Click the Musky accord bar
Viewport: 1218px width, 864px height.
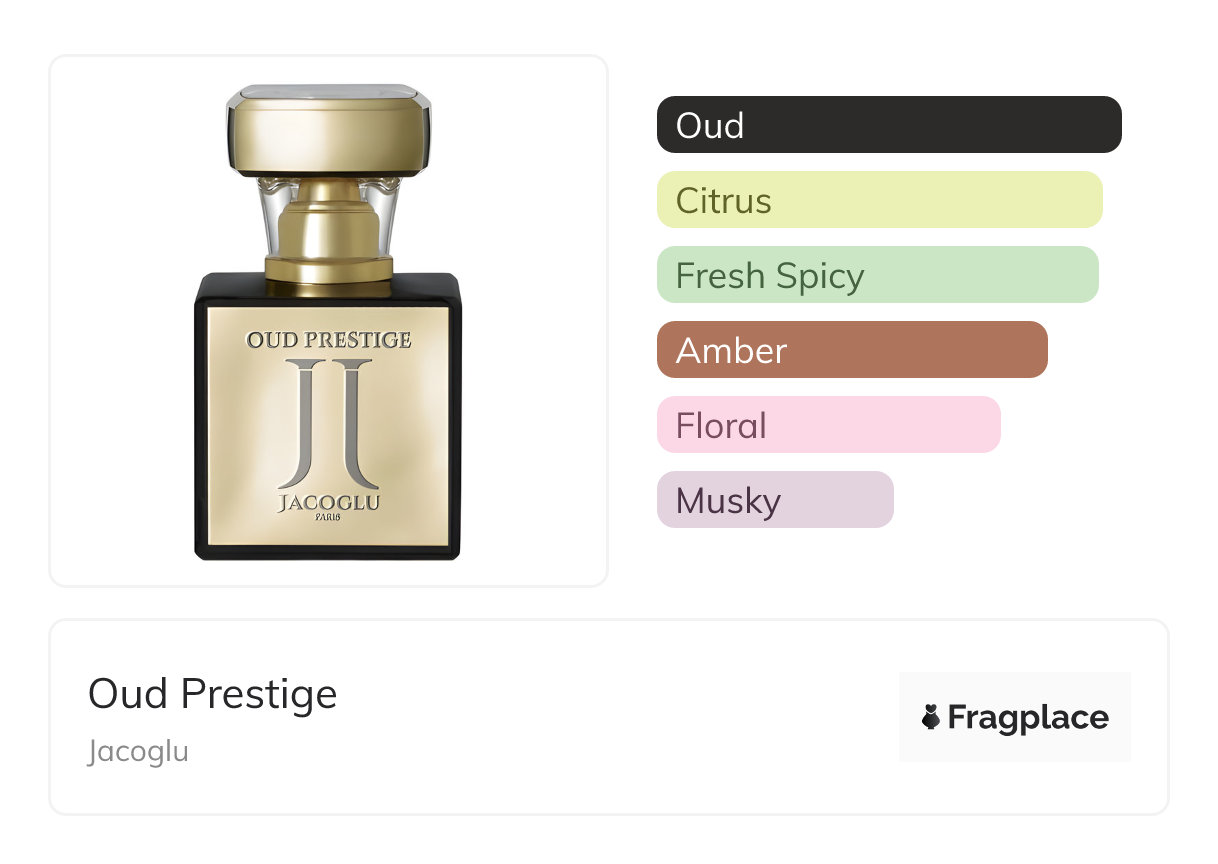point(774,500)
